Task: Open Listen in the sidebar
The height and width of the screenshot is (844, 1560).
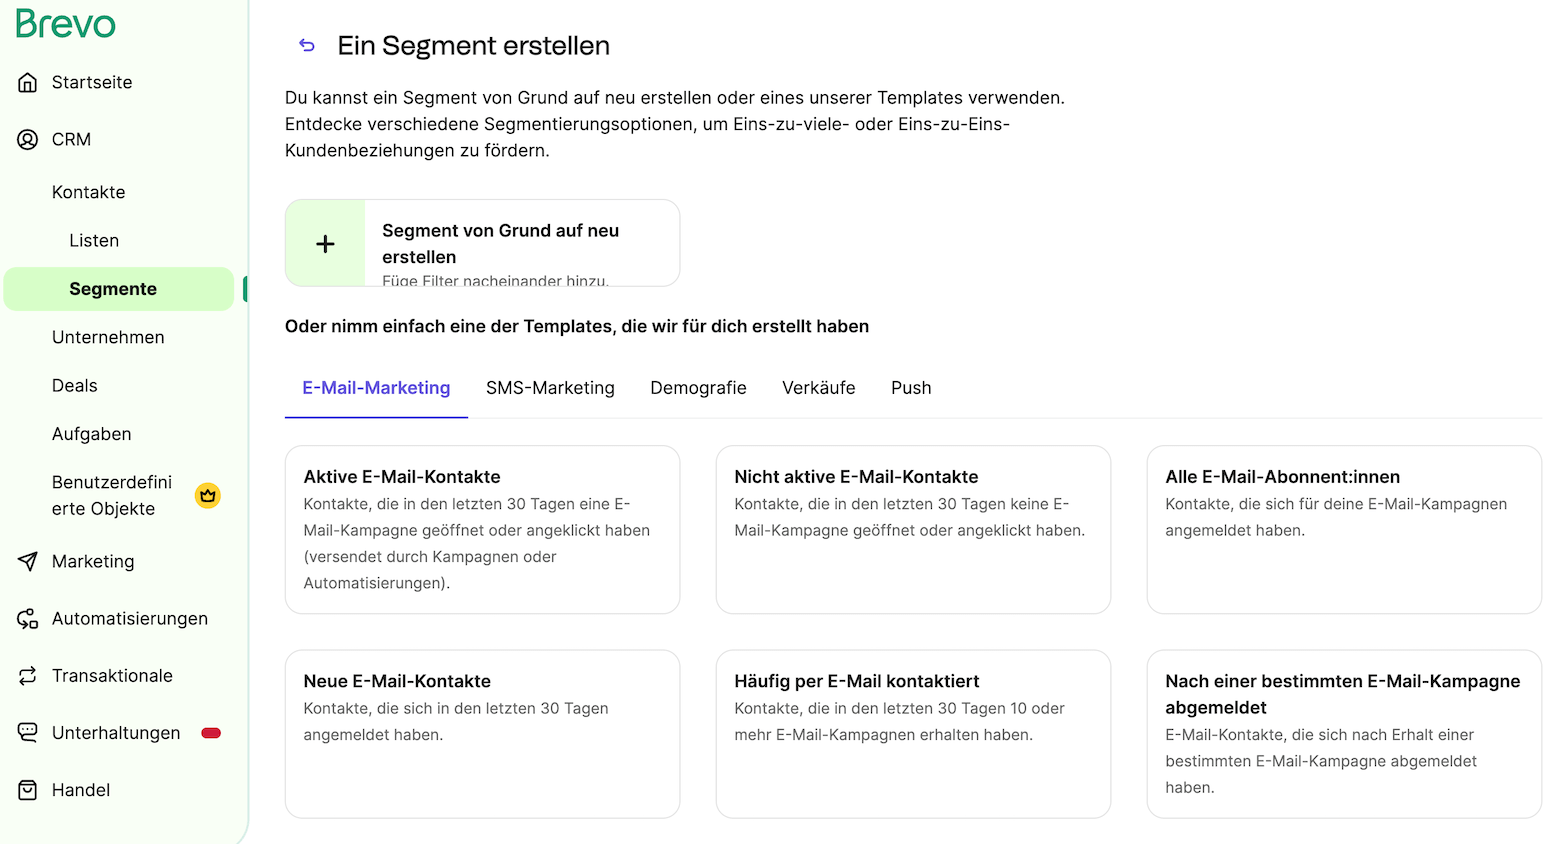Action: (94, 241)
